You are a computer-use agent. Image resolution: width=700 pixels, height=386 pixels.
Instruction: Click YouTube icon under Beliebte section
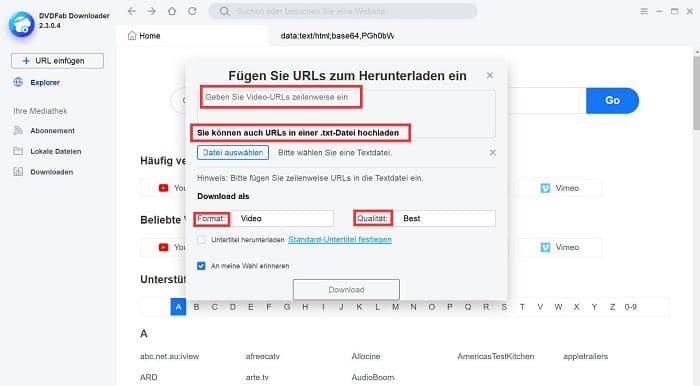(x=164, y=247)
